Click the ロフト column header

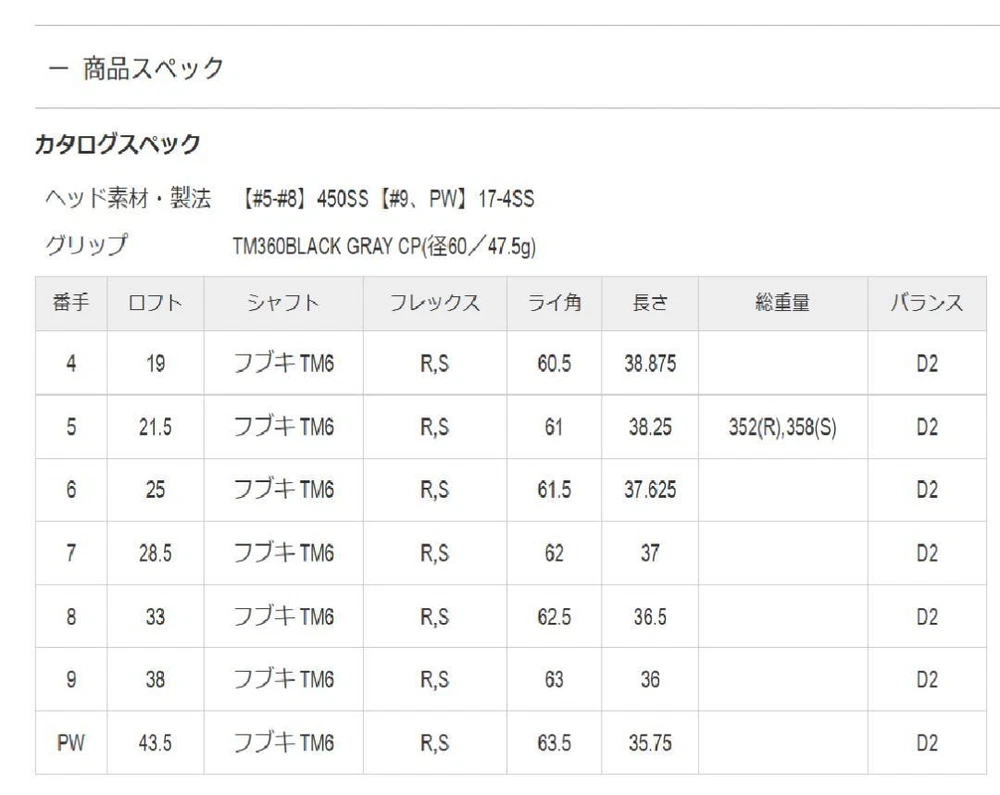pyautogui.click(x=155, y=303)
